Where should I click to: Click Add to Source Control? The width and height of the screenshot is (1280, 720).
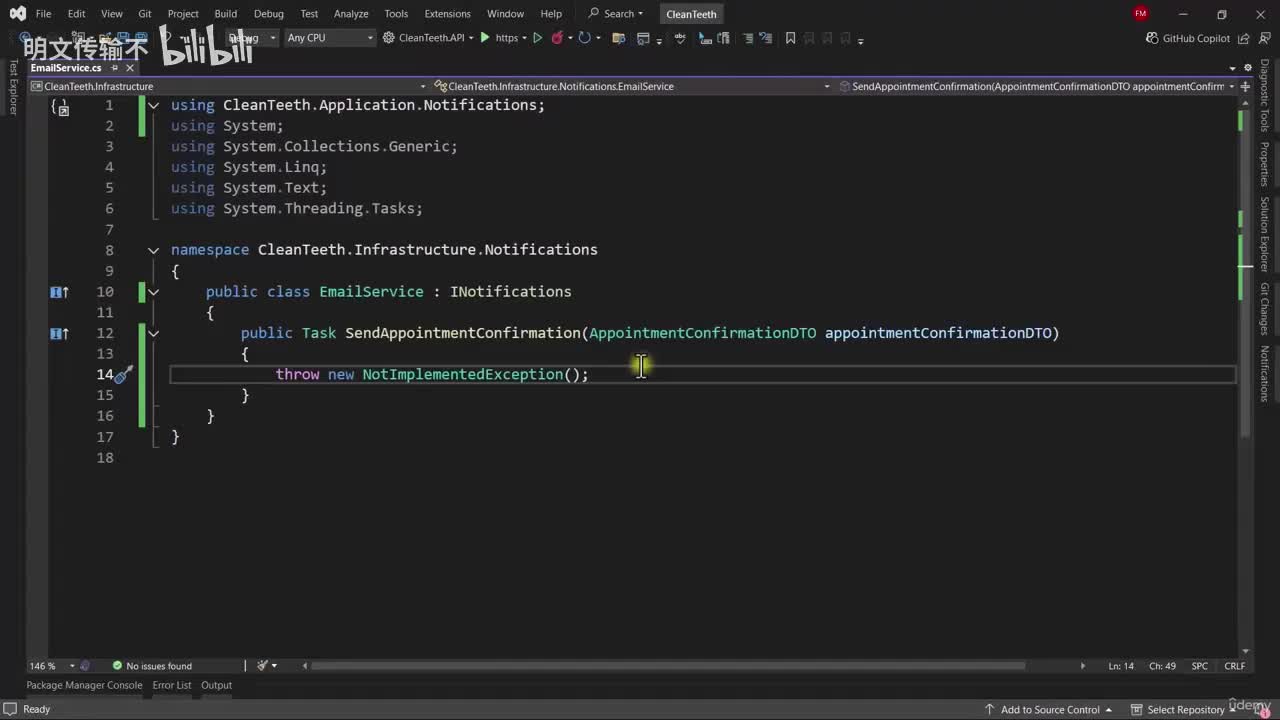point(1050,710)
